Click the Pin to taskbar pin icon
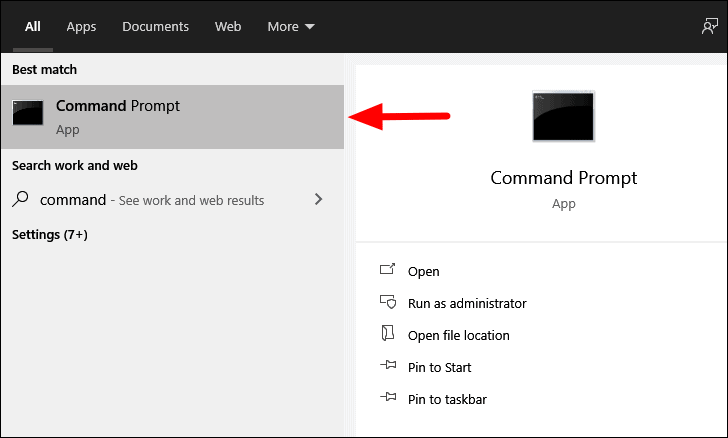The width and height of the screenshot is (728, 438). [388, 397]
